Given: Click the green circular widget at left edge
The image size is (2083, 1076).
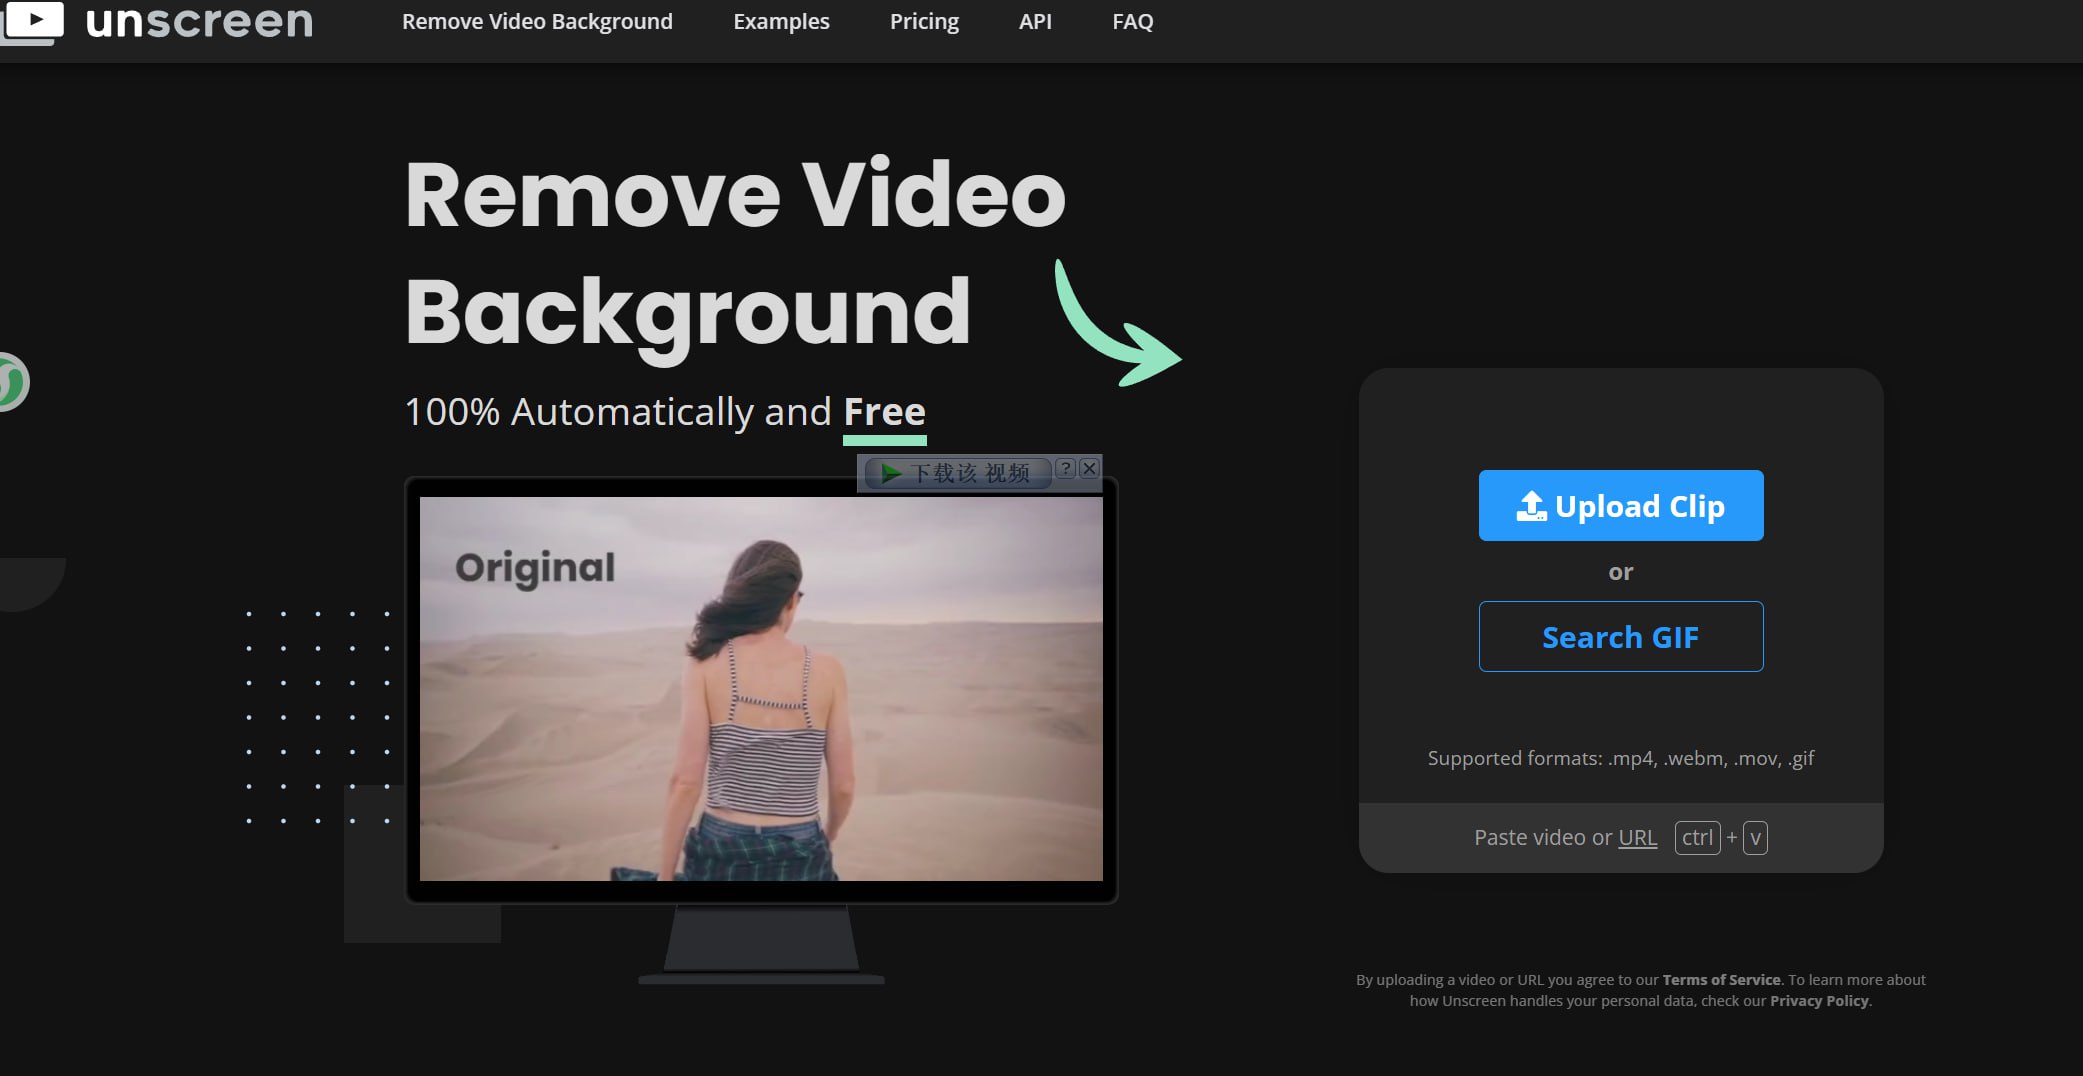Looking at the screenshot, I should pyautogui.click(x=13, y=382).
